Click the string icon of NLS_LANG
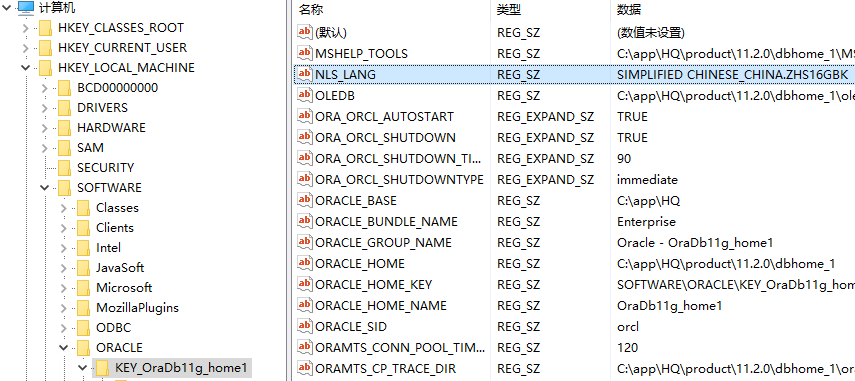The height and width of the screenshot is (381, 855). [x=305, y=74]
